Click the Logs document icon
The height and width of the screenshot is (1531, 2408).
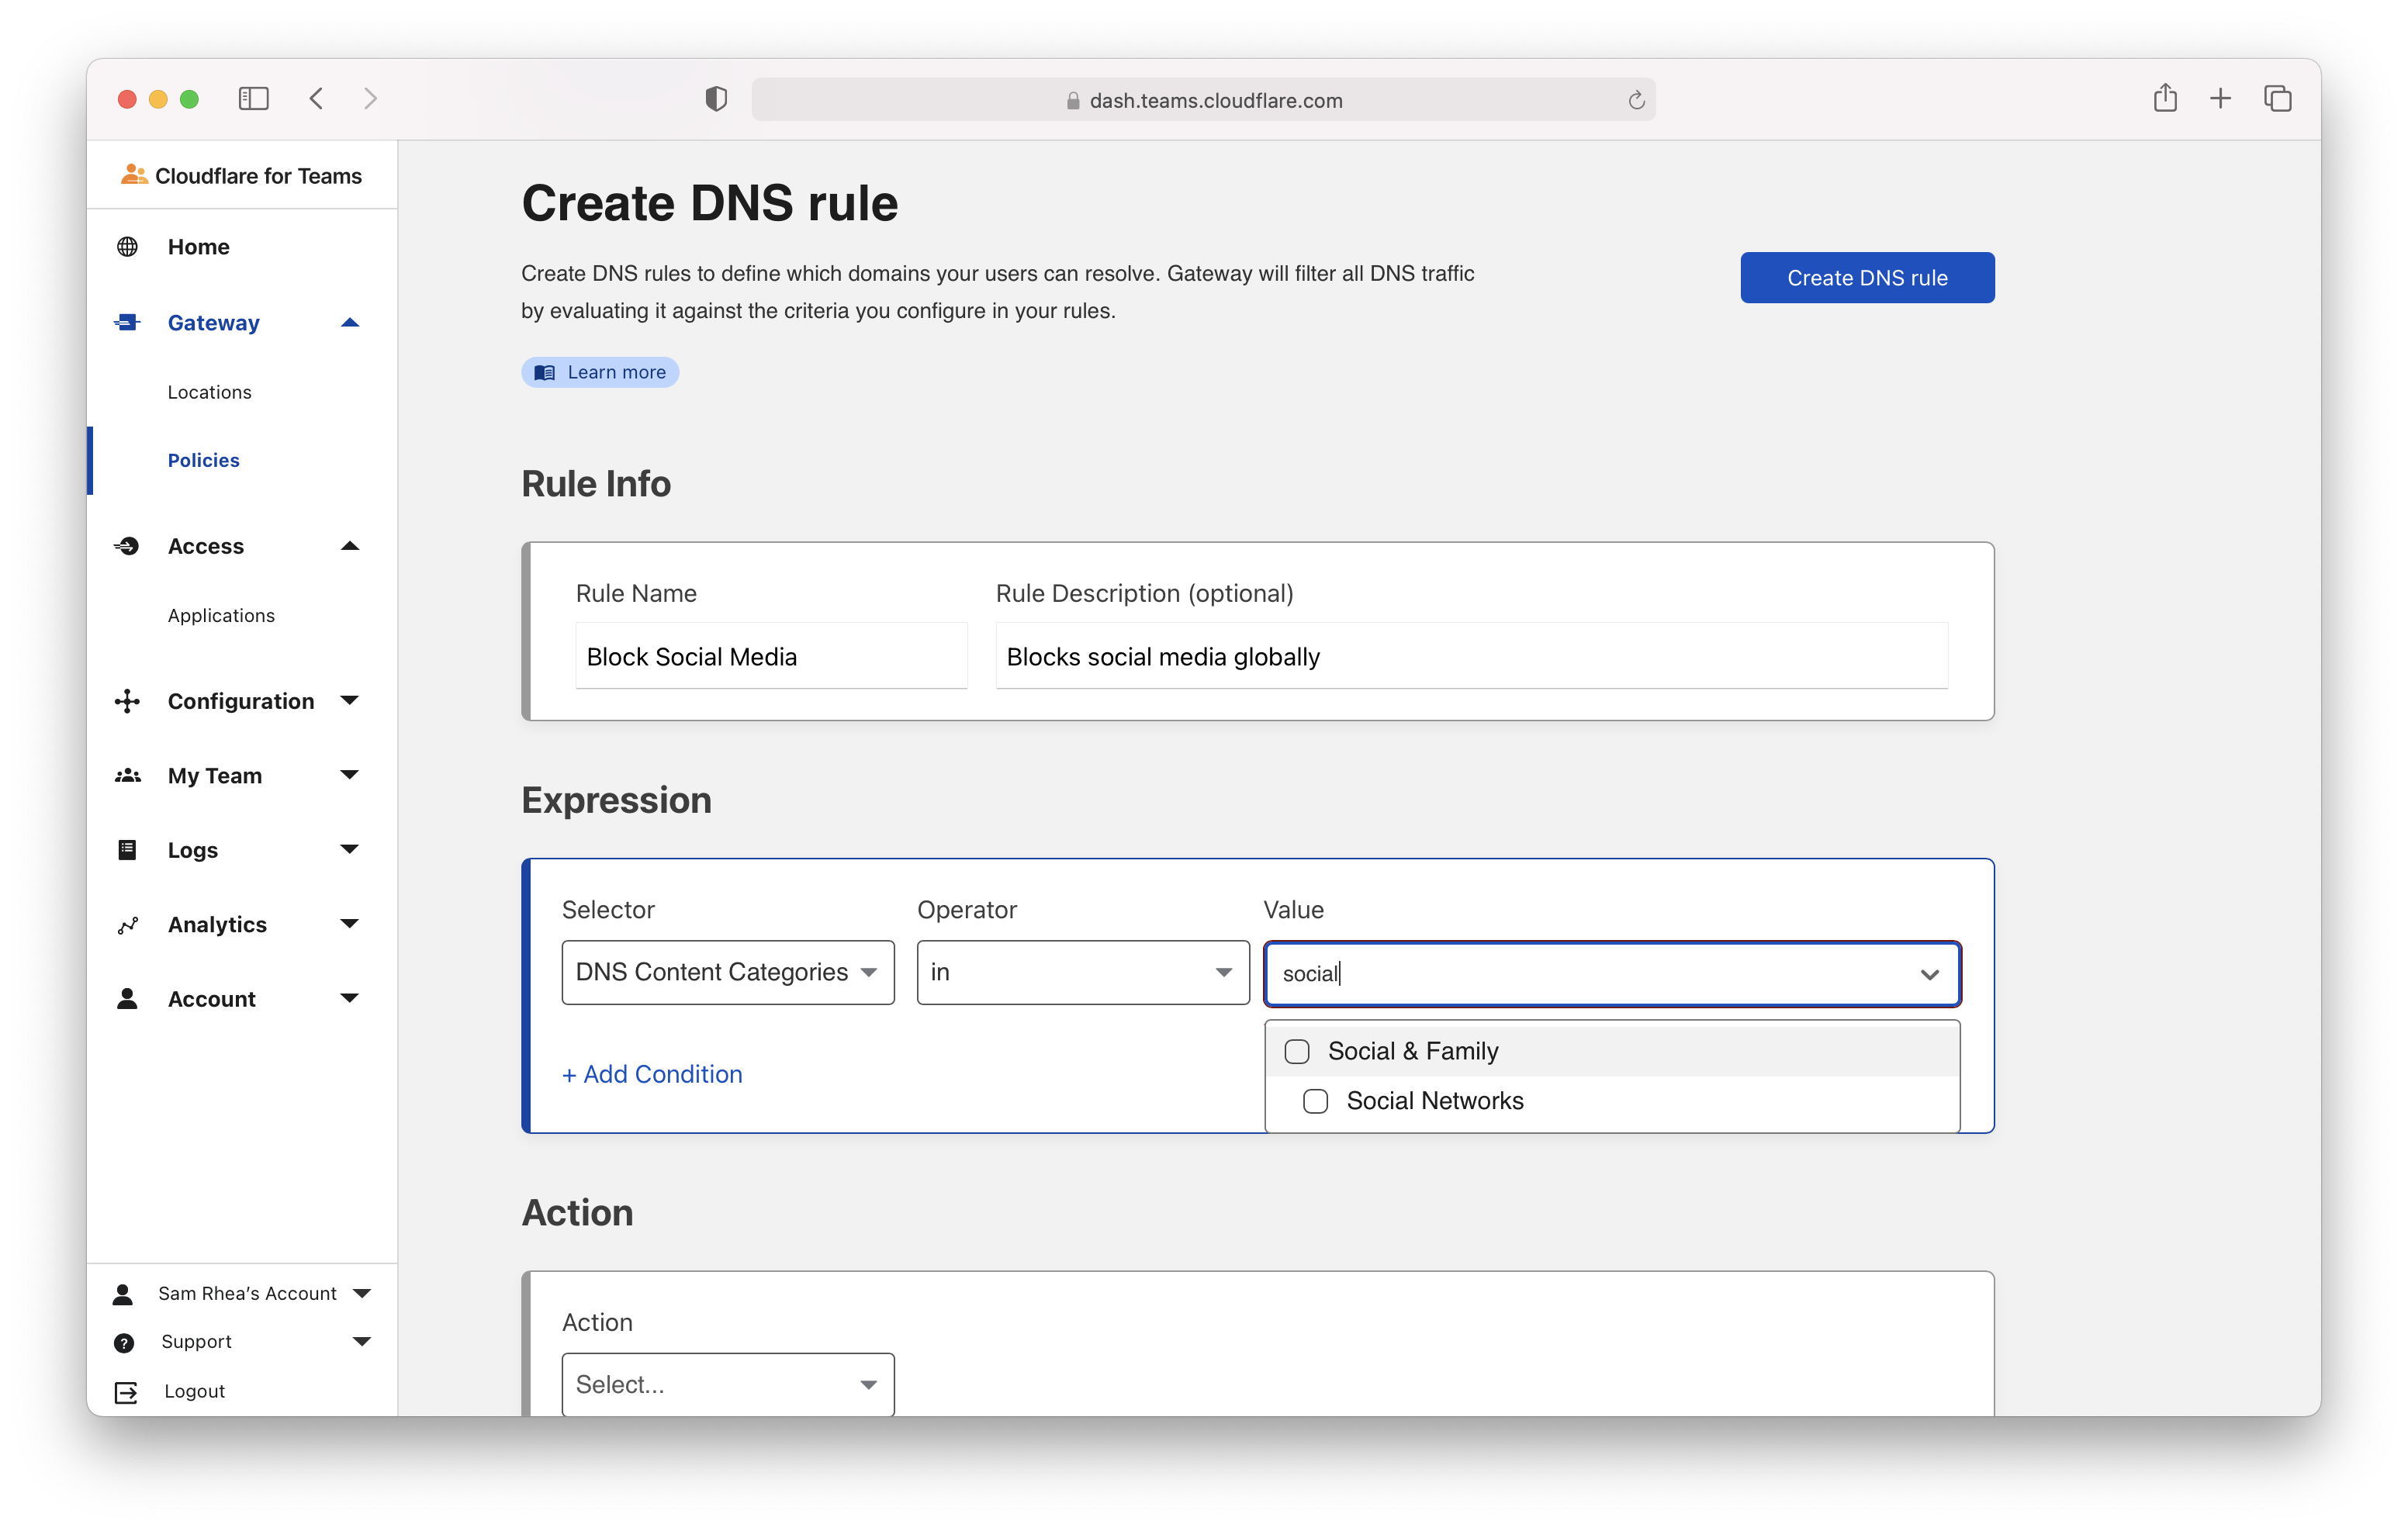127,850
